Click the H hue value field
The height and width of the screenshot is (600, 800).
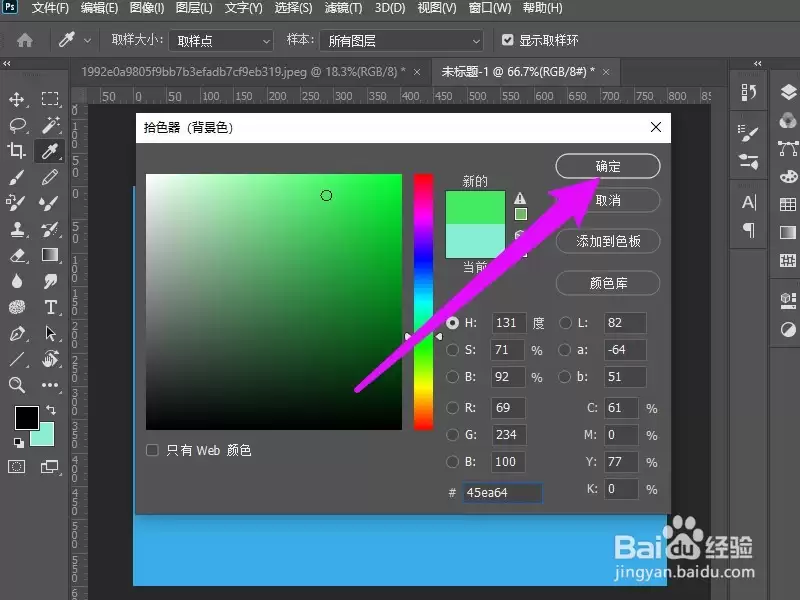tap(508, 323)
